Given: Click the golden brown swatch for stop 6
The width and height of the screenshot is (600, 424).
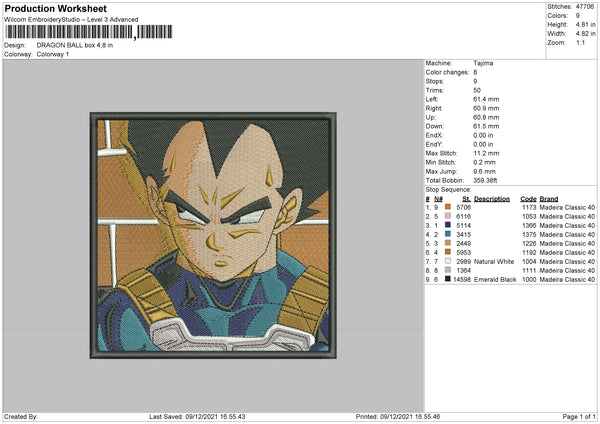Looking at the screenshot, I should coord(448,252).
